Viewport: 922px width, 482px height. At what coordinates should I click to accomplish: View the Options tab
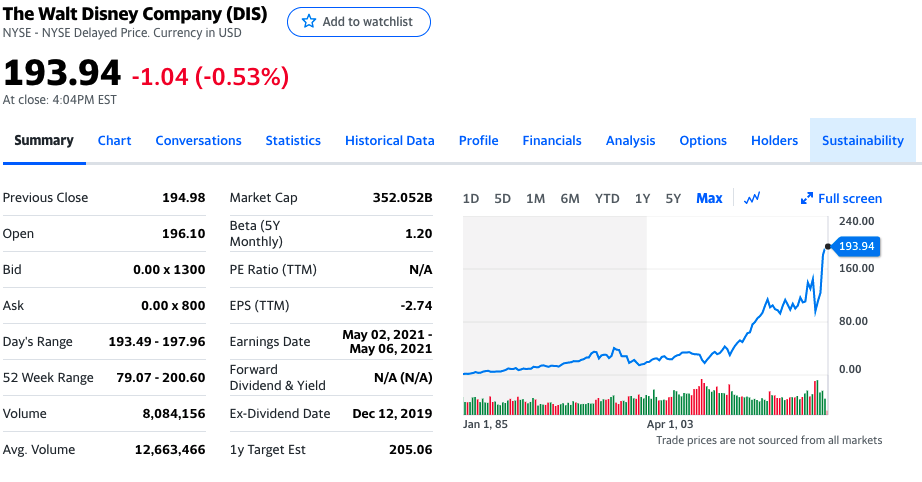pyautogui.click(x=703, y=140)
